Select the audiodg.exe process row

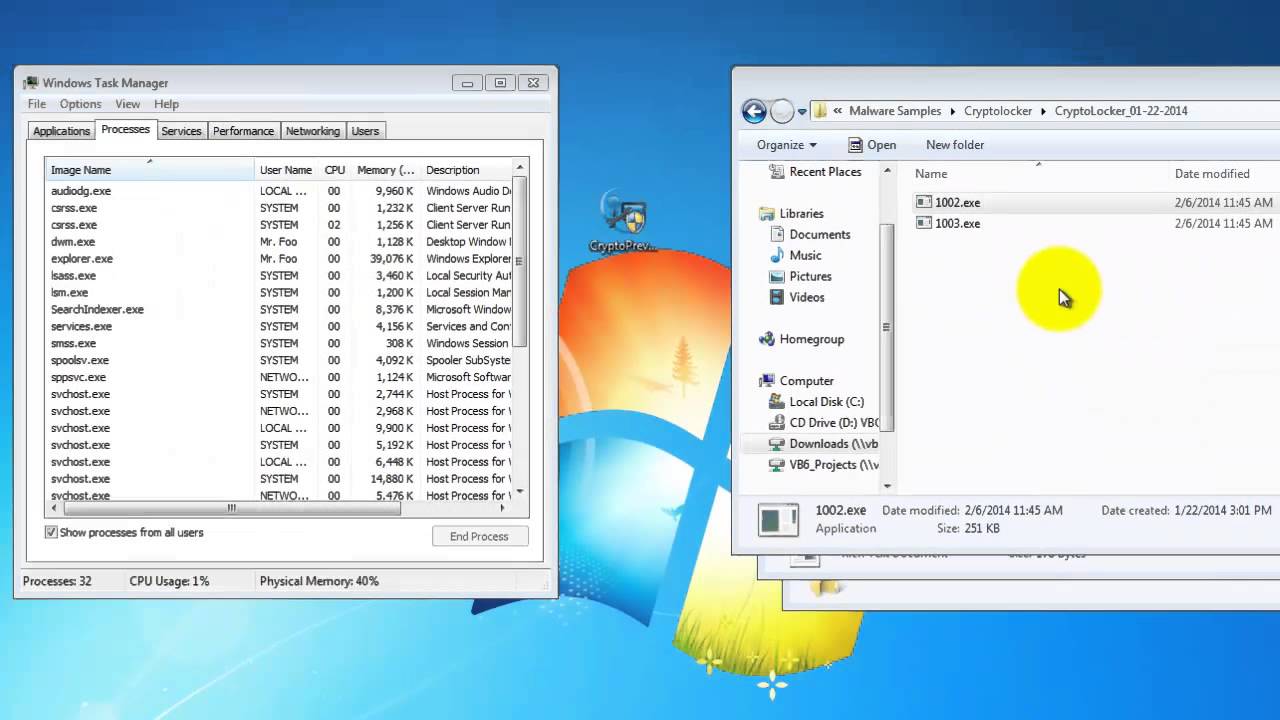click(x=279, y=191)
